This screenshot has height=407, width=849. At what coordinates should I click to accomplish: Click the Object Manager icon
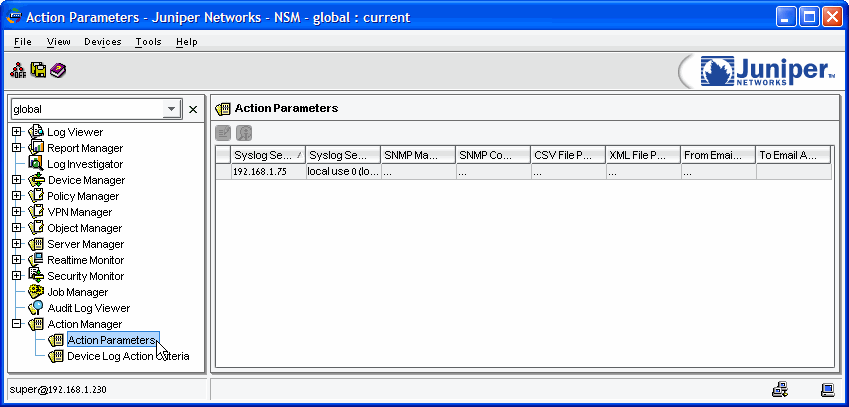(36, 227)
